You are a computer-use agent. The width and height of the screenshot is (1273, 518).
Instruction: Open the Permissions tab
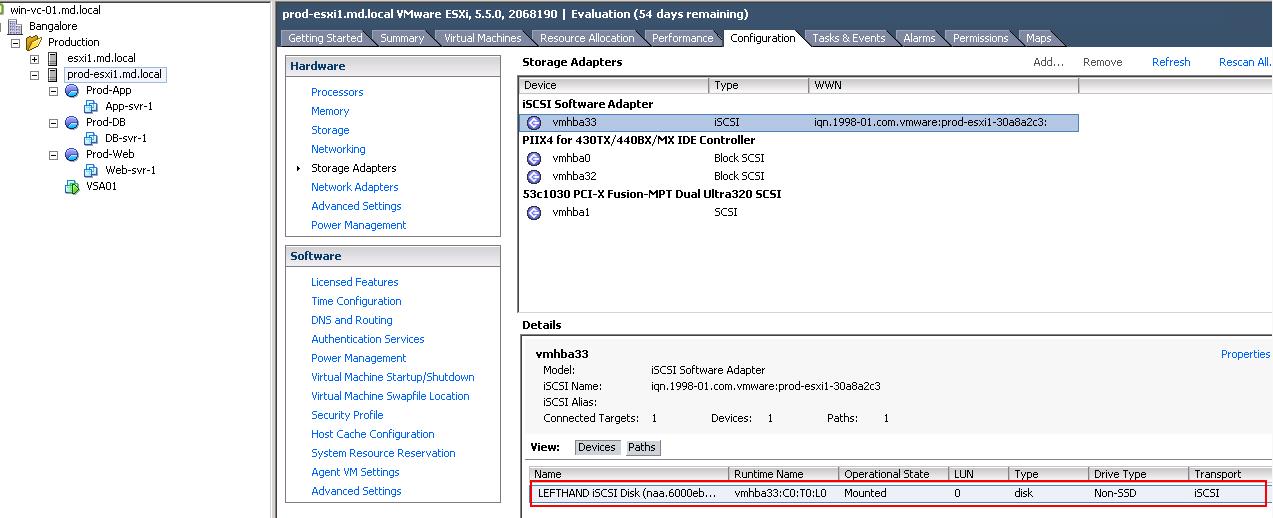pos(980,38)
